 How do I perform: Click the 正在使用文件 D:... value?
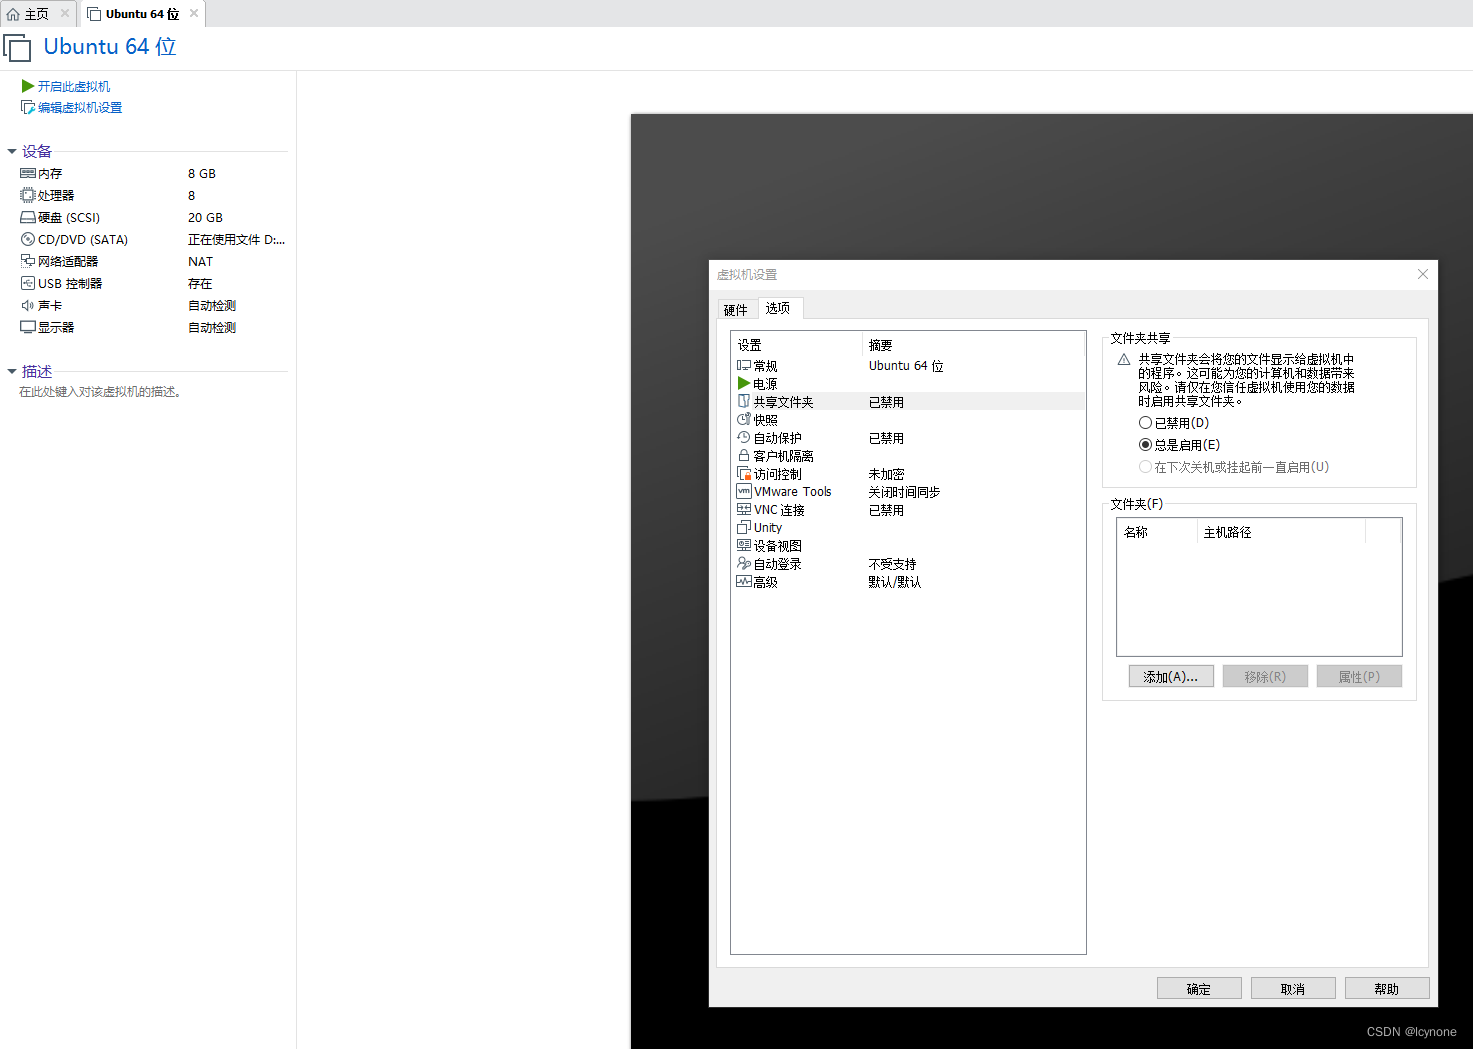(x=237, y=240)
